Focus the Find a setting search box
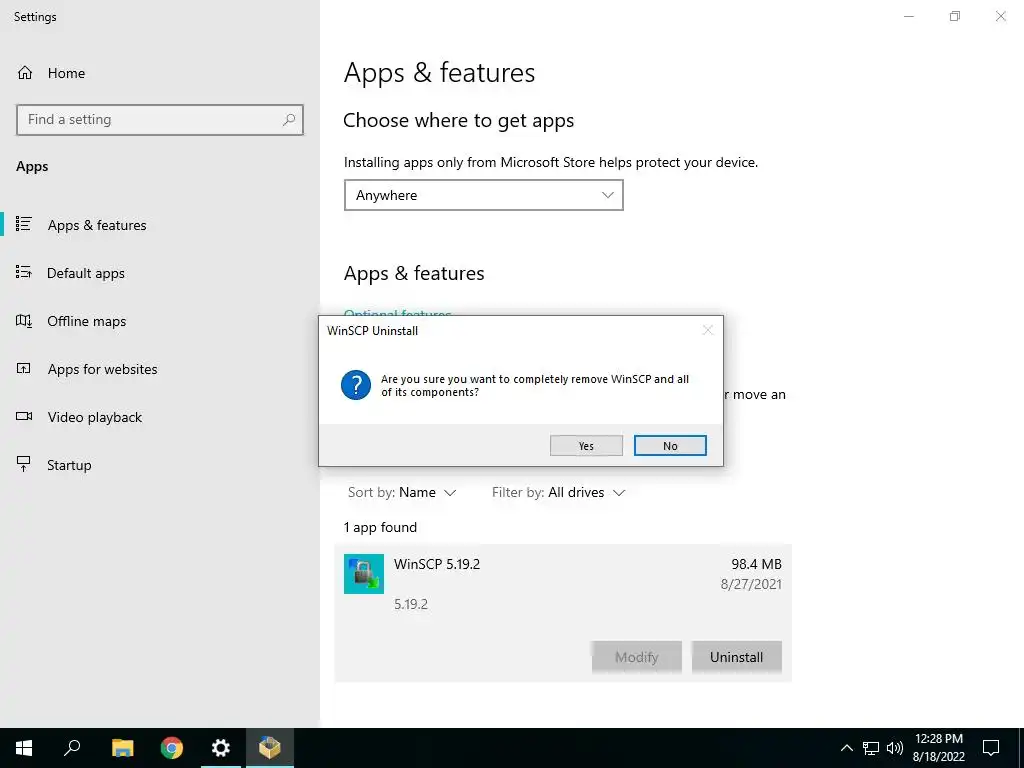 click(x=160, y=120)
